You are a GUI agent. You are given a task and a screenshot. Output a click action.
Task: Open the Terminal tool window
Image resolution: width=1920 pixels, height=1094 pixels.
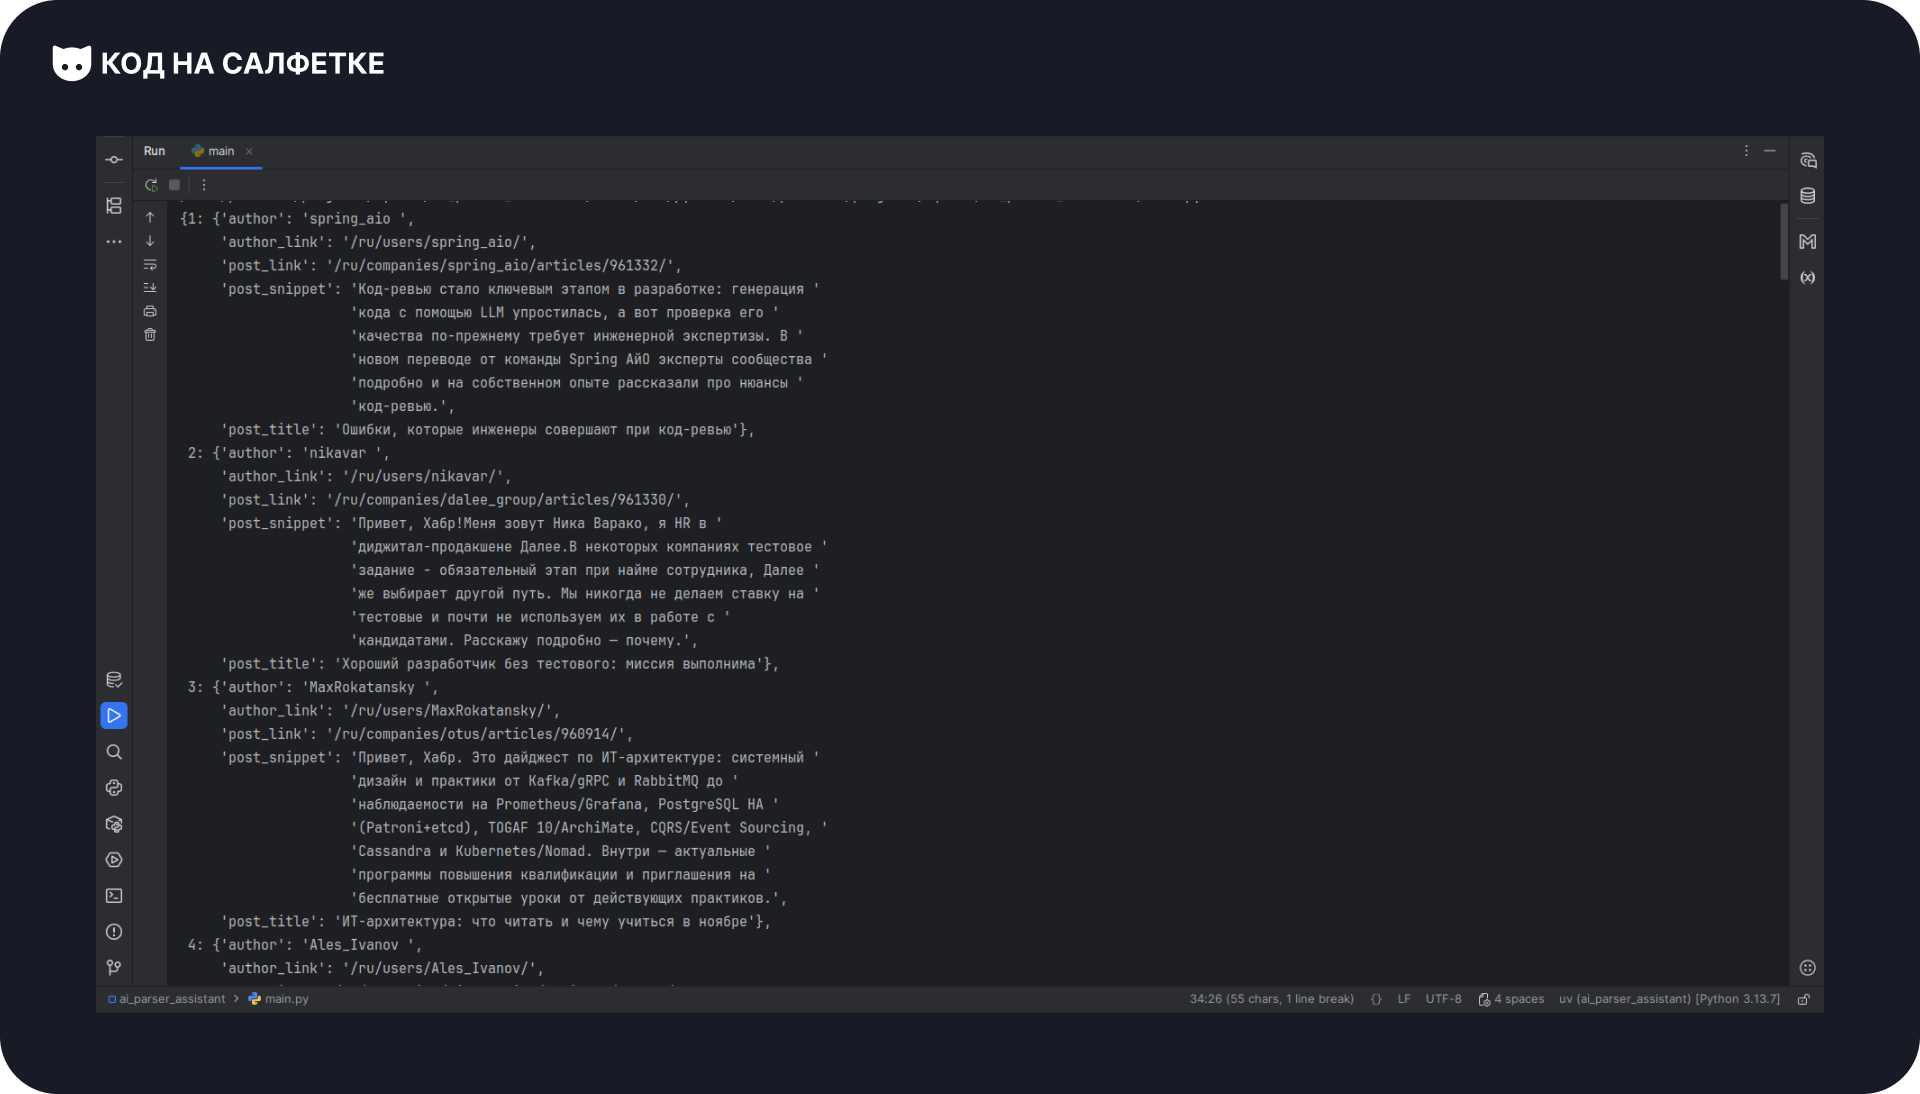114,896
